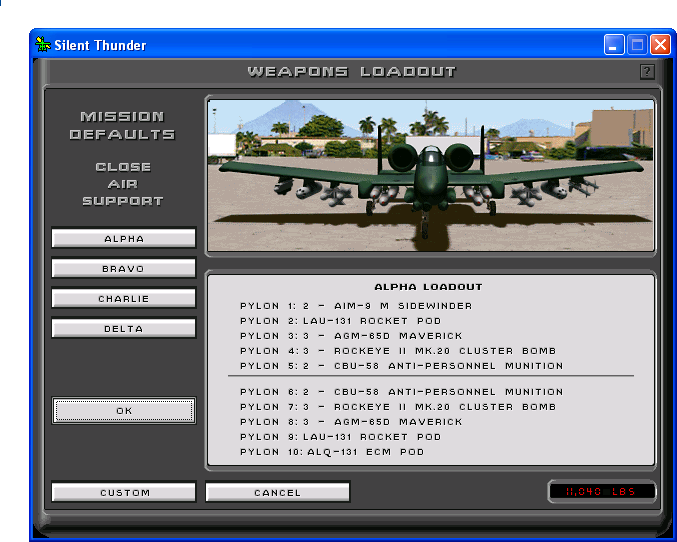677x542 pixels.
Task: Choose the BRAVO loadout preset
Action: pos(124,269)
